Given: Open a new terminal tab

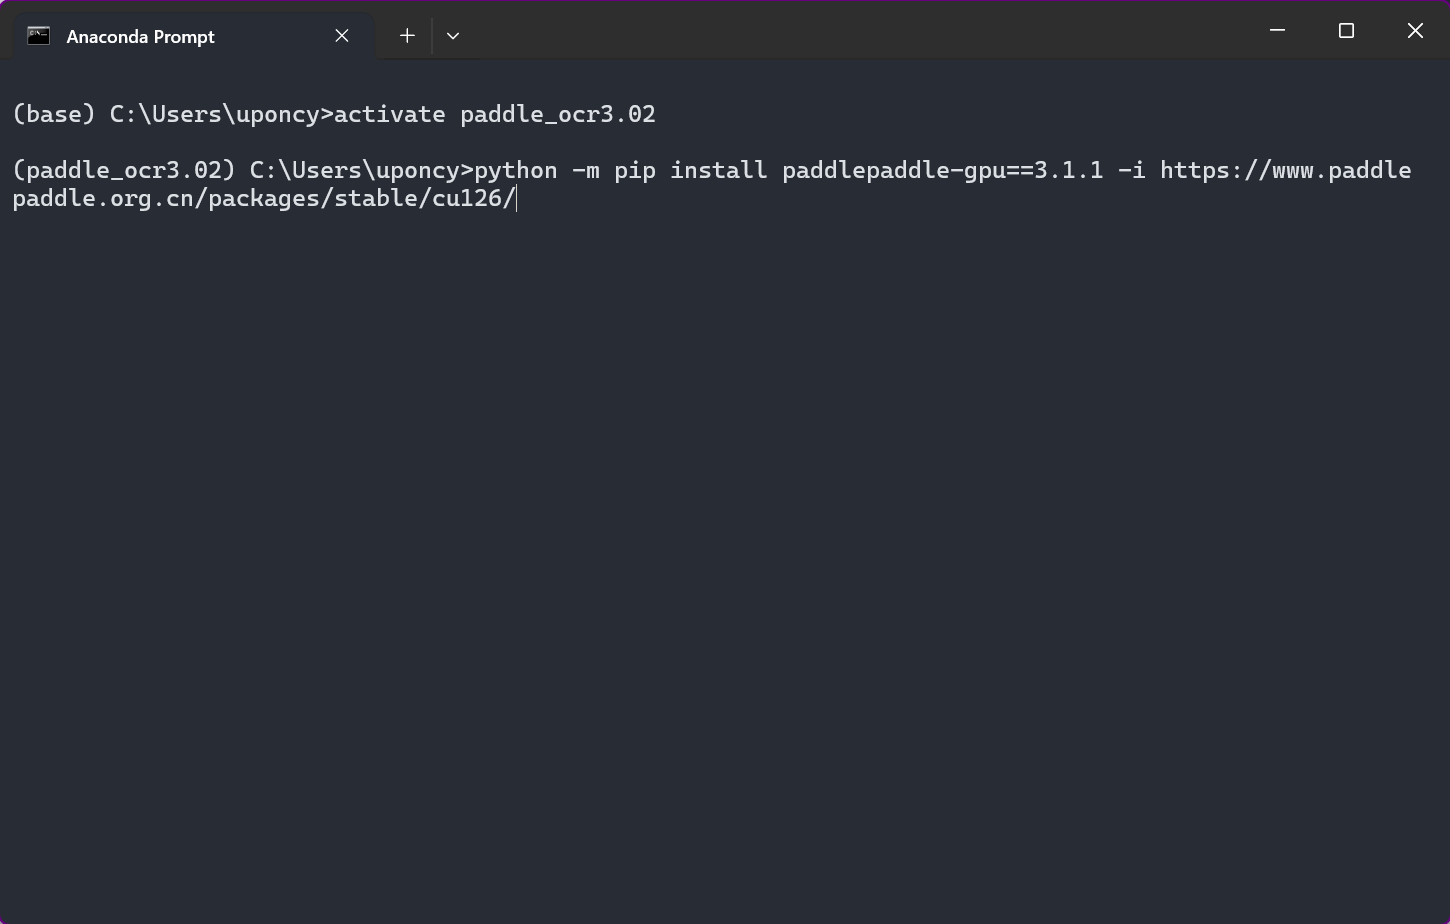Looking at the screenshot, I should click(407, 36).
